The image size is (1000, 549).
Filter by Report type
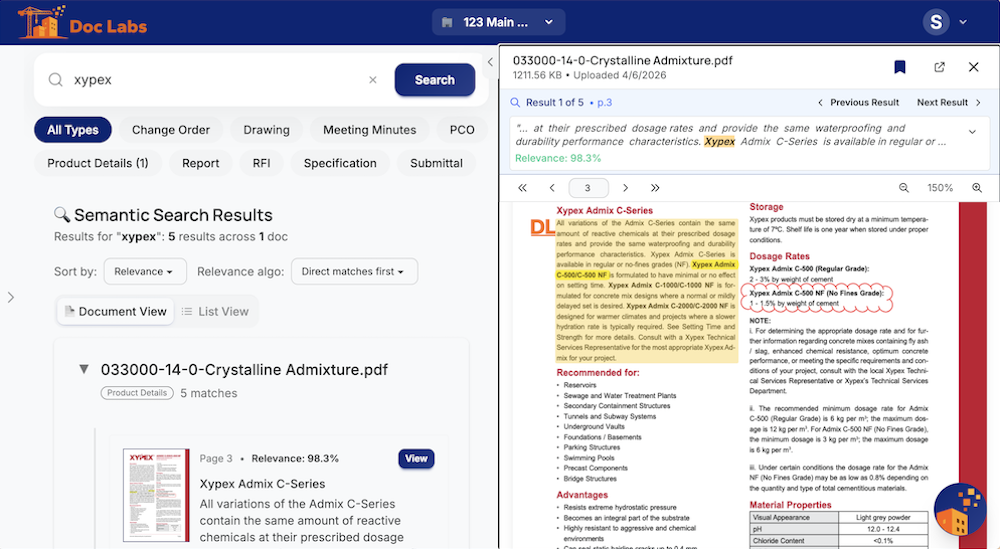pos(200,163)
